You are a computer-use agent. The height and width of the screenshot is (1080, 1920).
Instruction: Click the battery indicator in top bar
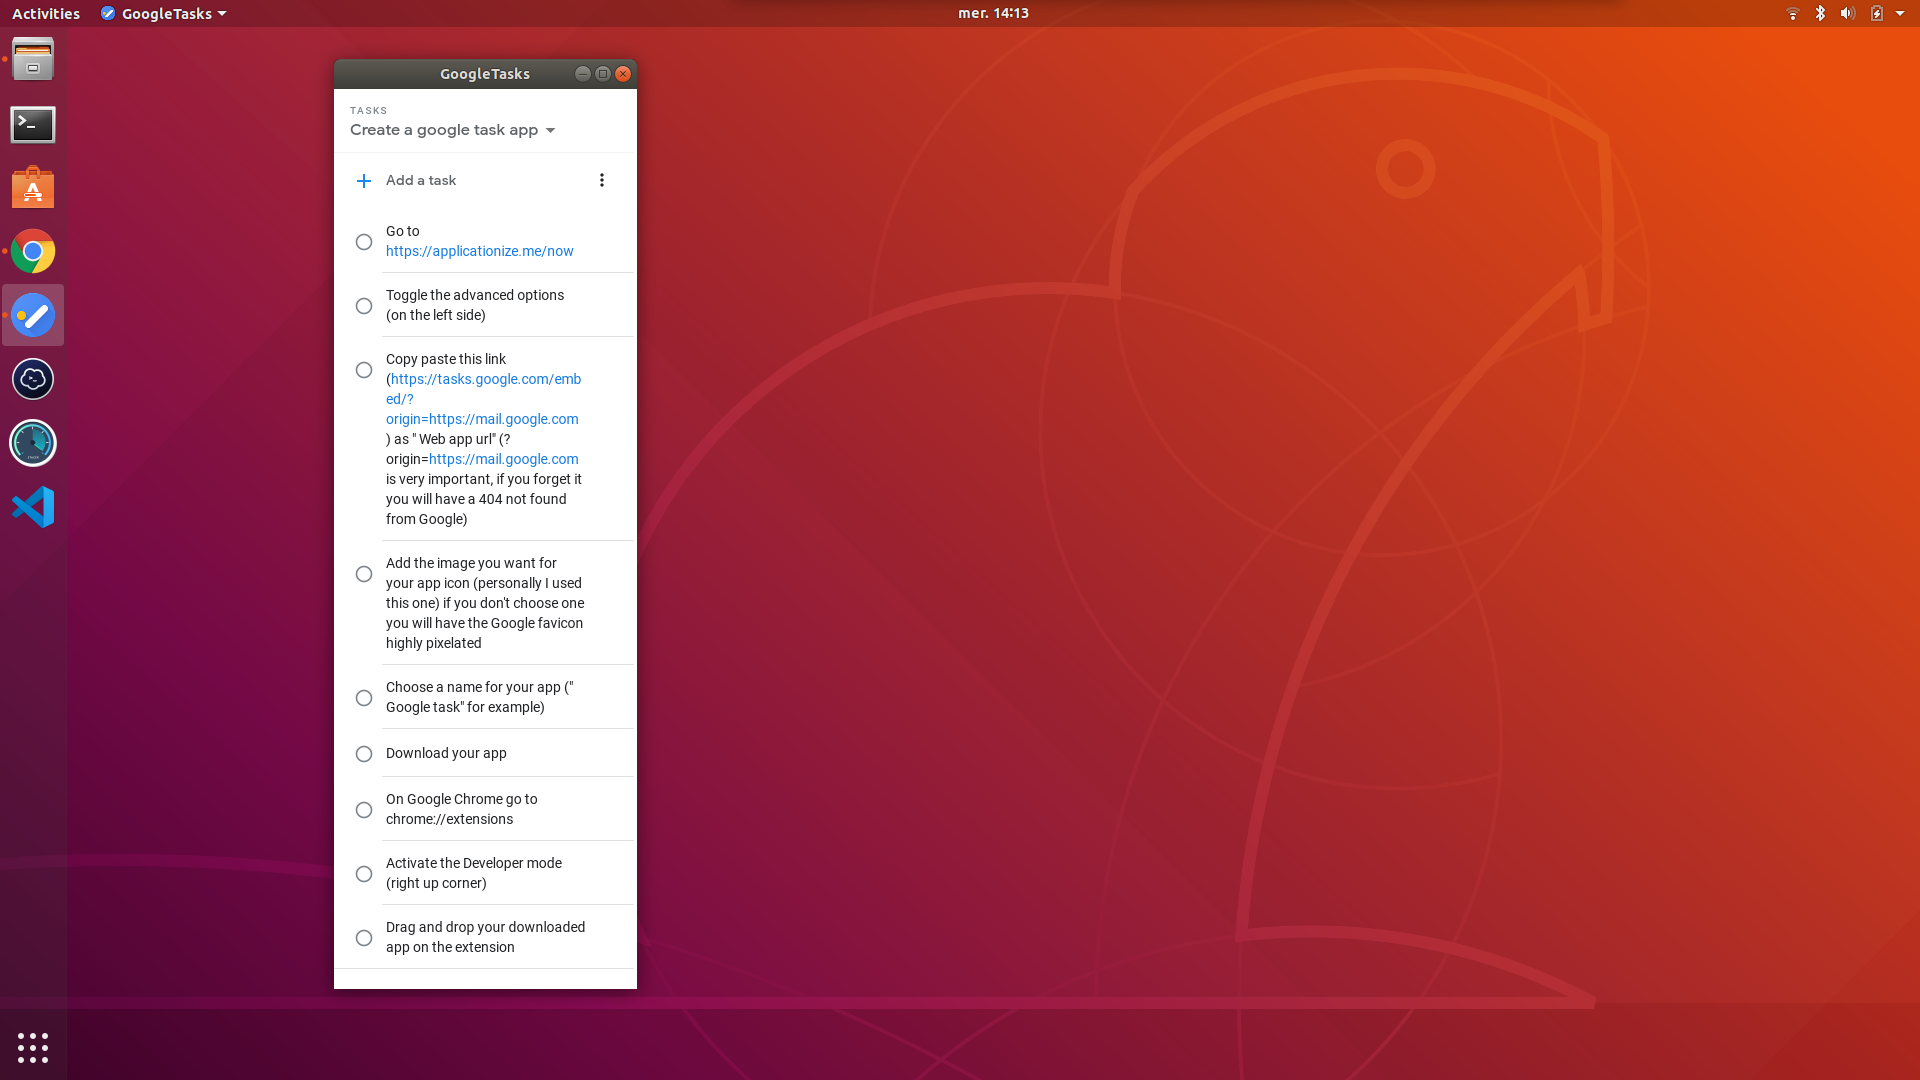coord(1877,13)
